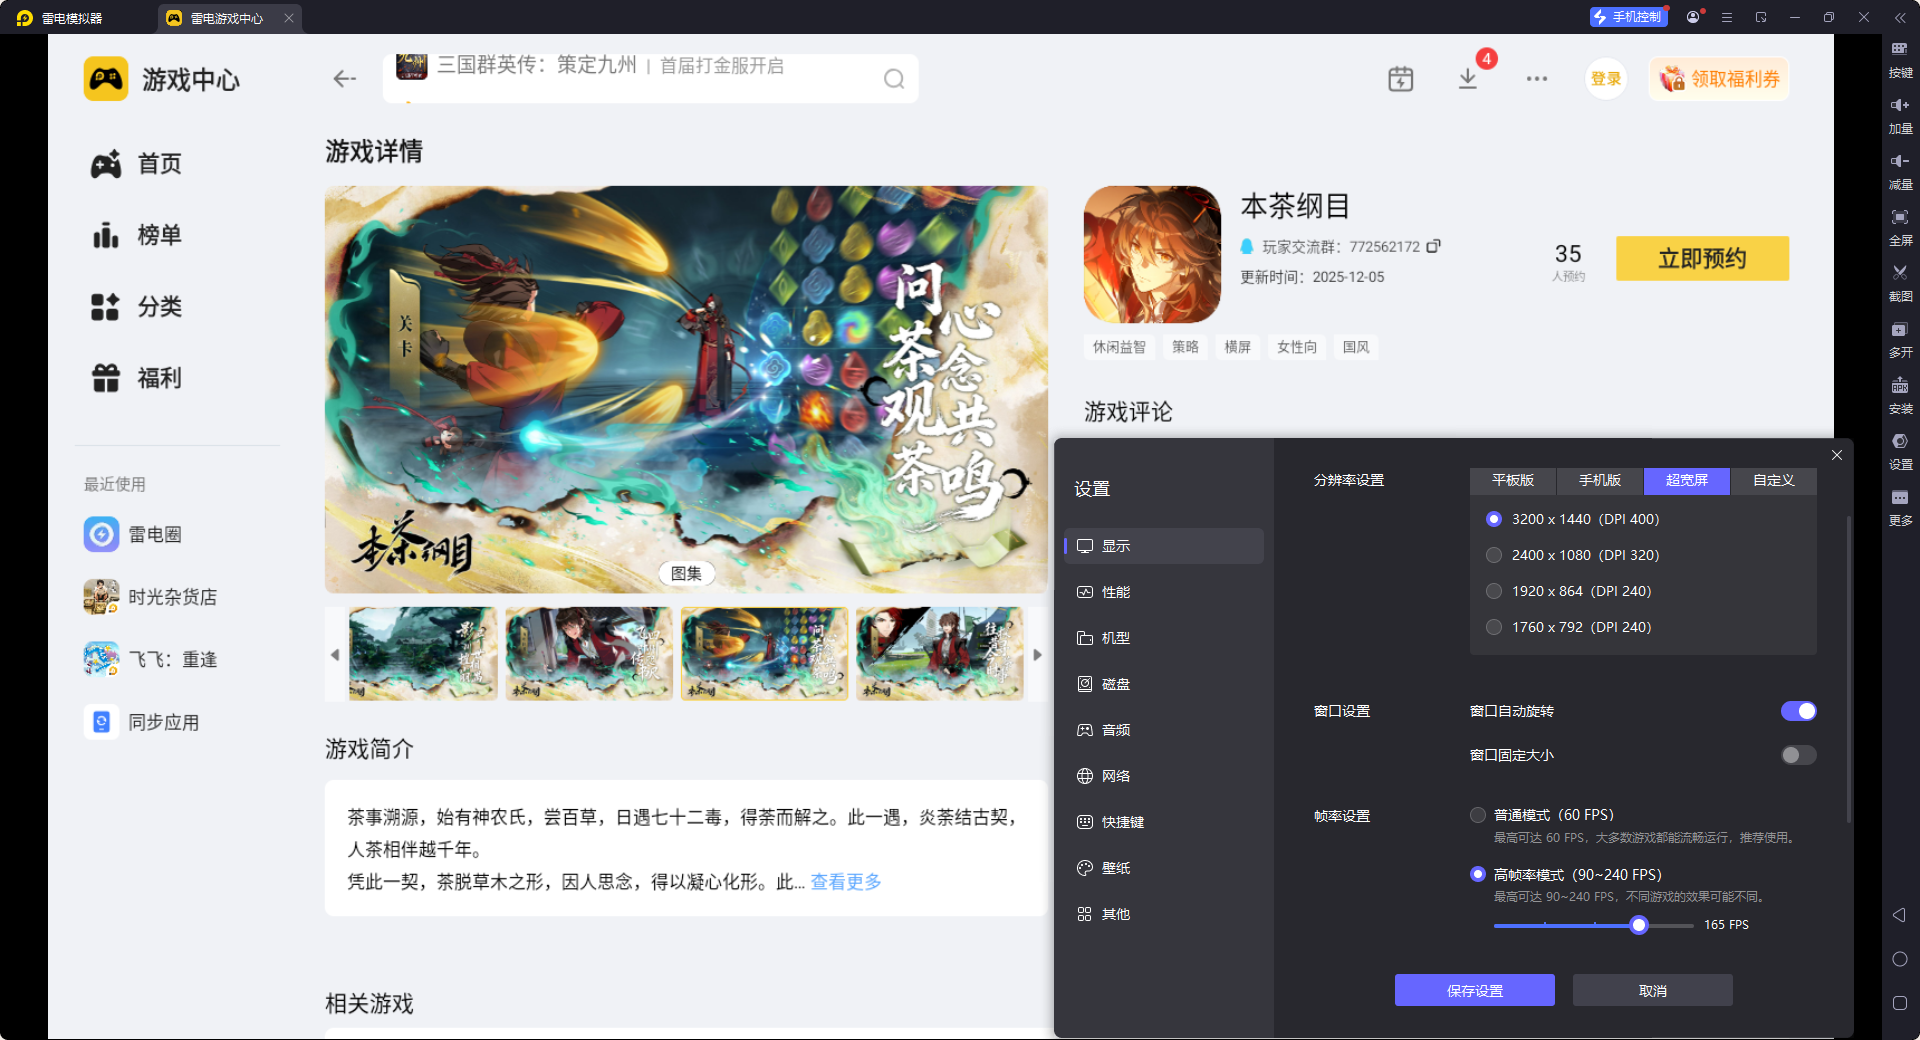Take a screenshot with the 截图 icon
This screenshot has height=1040, width=1920.
click(1900, 283)
